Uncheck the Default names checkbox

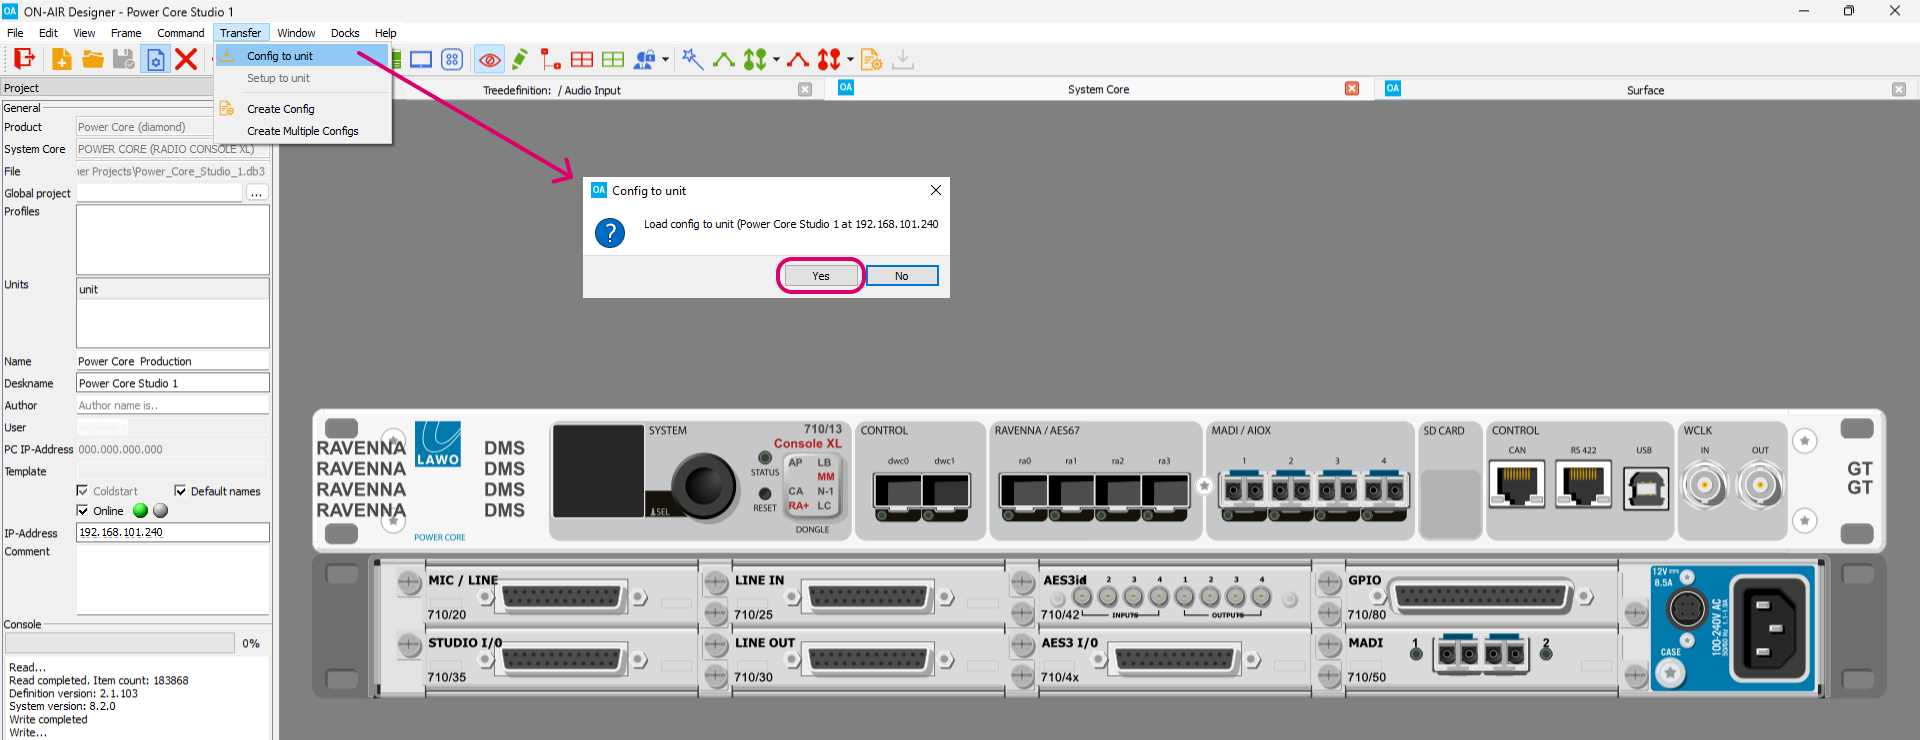[x=180, y=491]
